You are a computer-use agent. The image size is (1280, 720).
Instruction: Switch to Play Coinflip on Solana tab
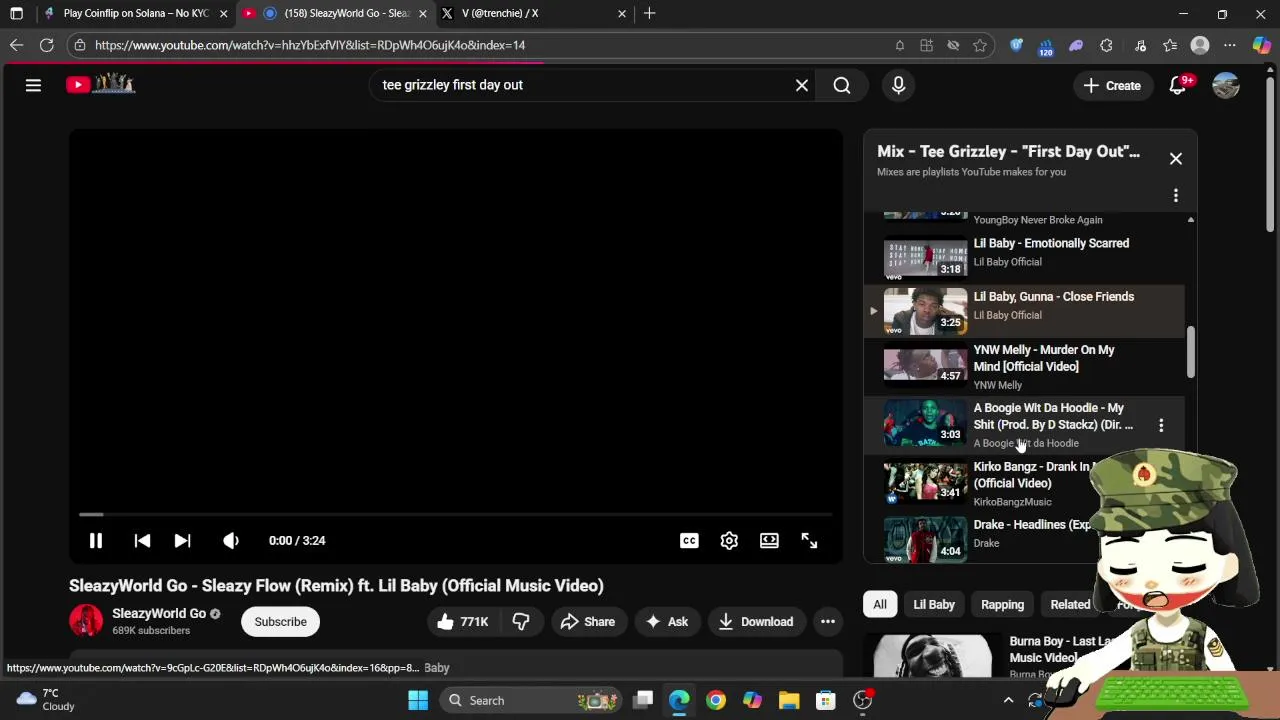pos(135,14)
